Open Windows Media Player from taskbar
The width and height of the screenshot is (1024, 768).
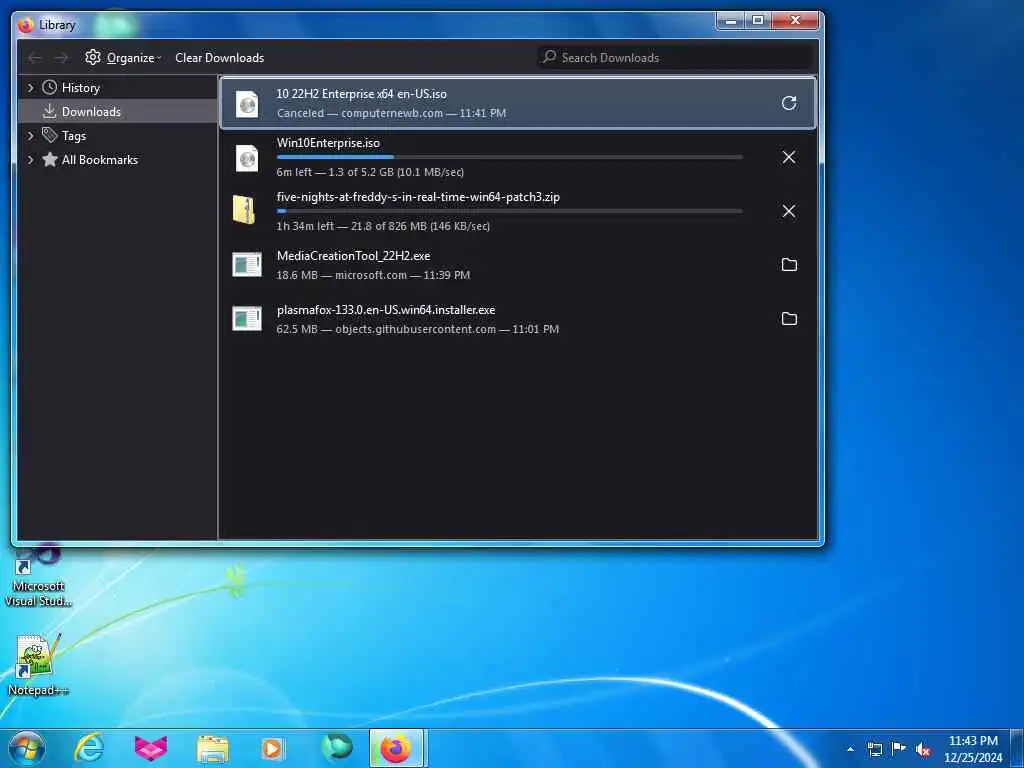[272, 748]
